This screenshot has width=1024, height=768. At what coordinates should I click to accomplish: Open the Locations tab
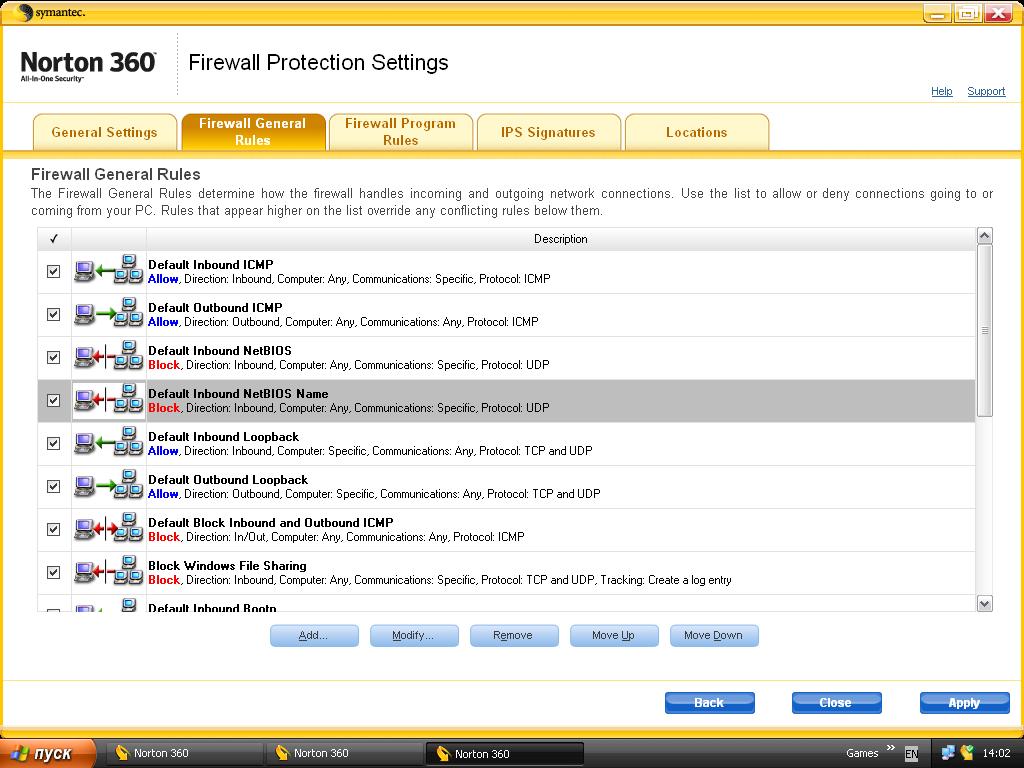(697, 132)
